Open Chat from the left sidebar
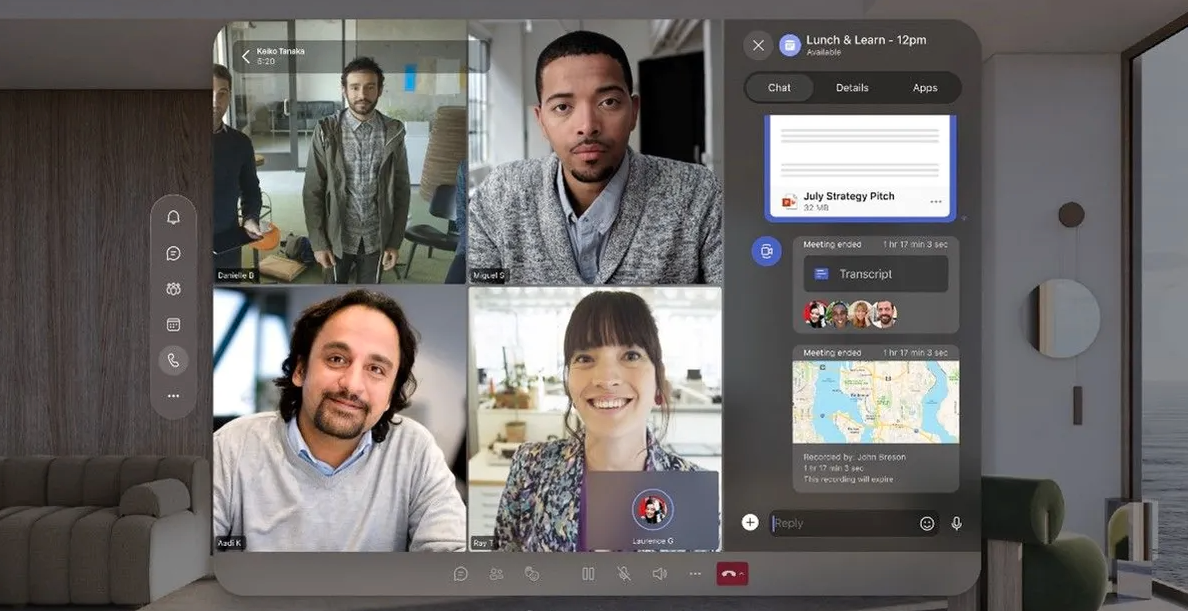1188x611 pixels. 173,254
